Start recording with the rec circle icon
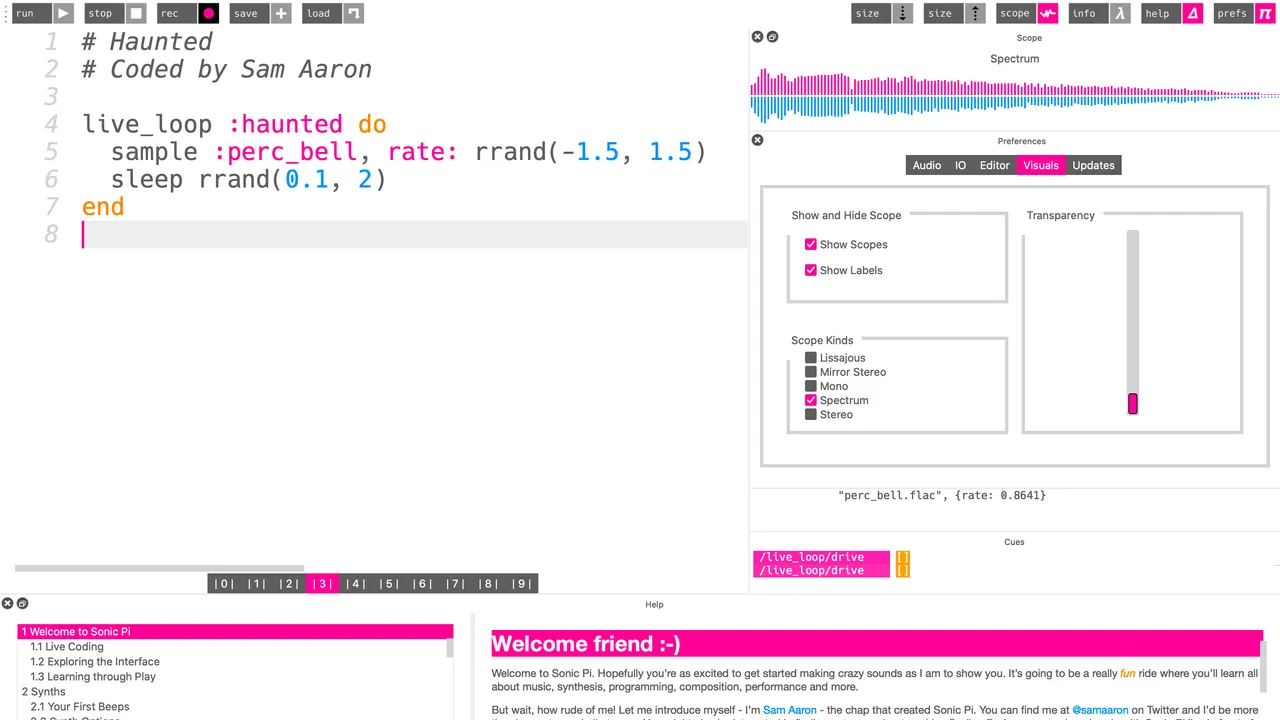Image resolution: width=1280 pixels, height=720 pixels. [208, 13]
